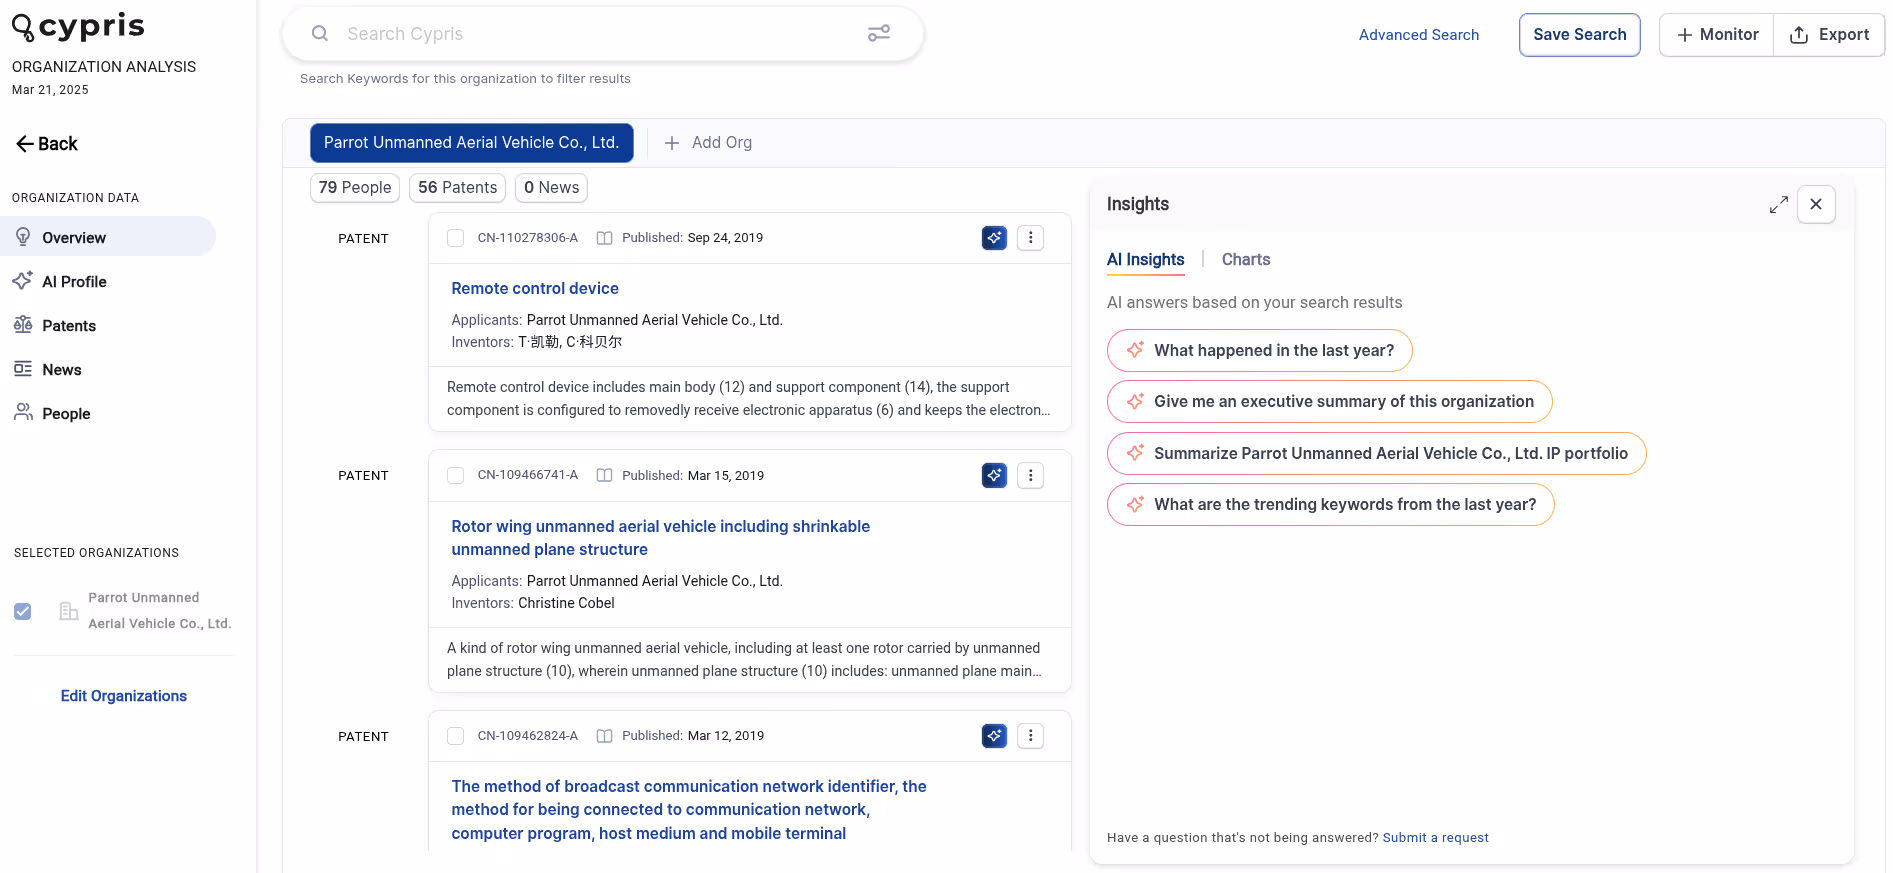The width and height of the screenshot is (1893, 873).
Task: Click the Patents scales icon
Action: point(23,325)
